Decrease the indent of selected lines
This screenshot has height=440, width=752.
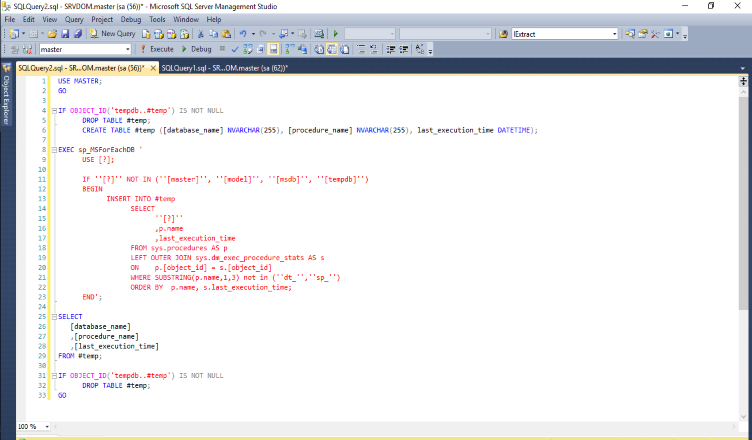pos(390,49)
